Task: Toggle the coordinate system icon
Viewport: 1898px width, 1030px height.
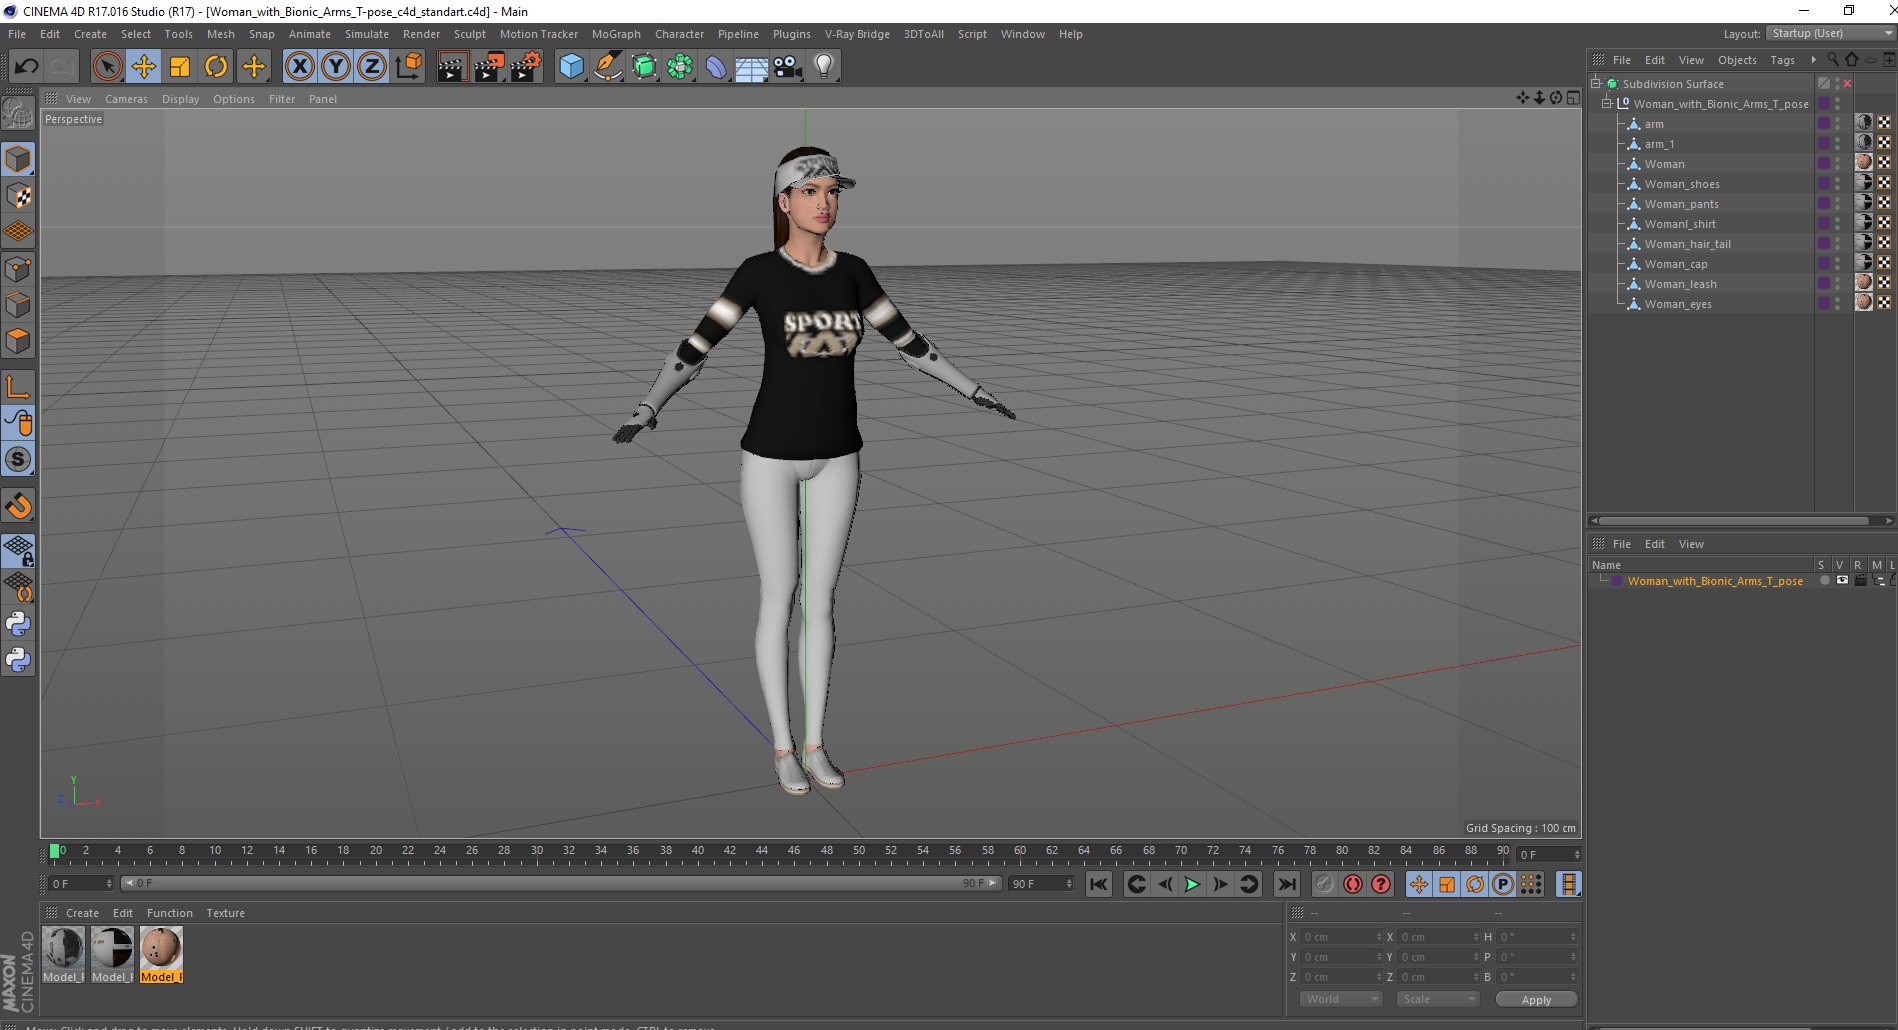Action: click(x=409, y=67)
